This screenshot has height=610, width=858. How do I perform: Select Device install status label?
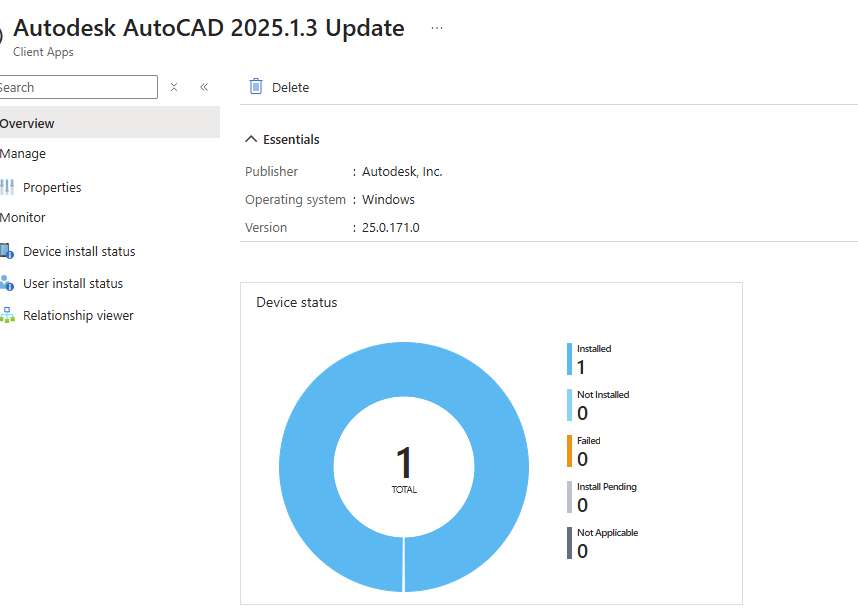point(79,251)
